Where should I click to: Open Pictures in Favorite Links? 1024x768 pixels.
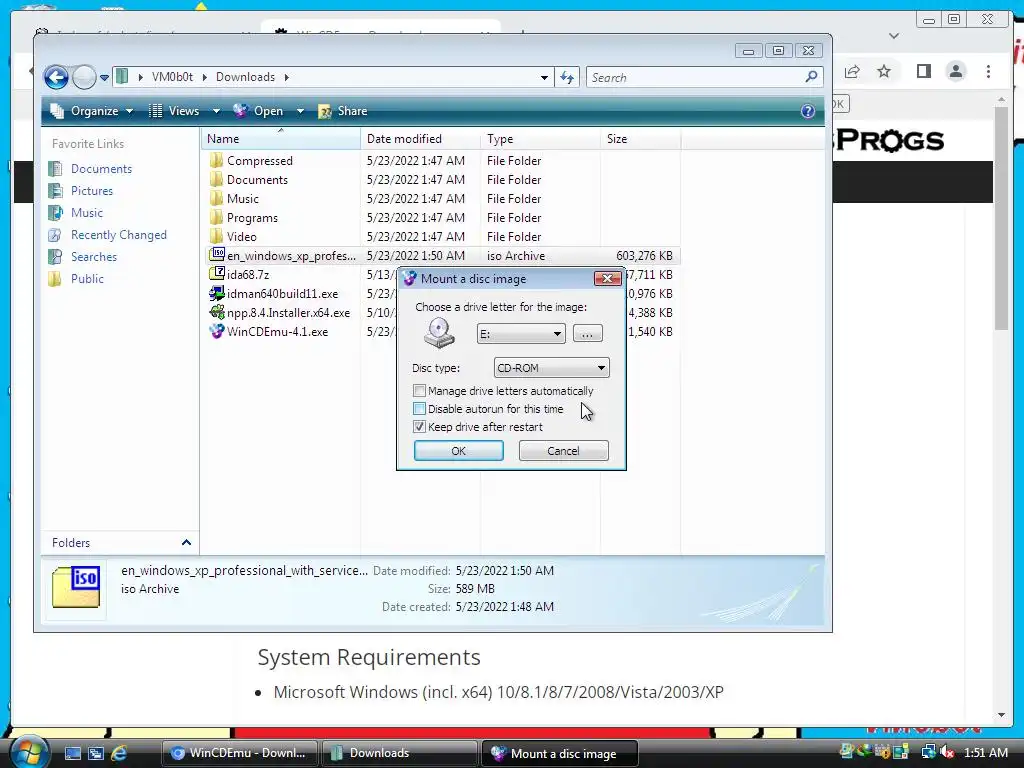point(91,191)
